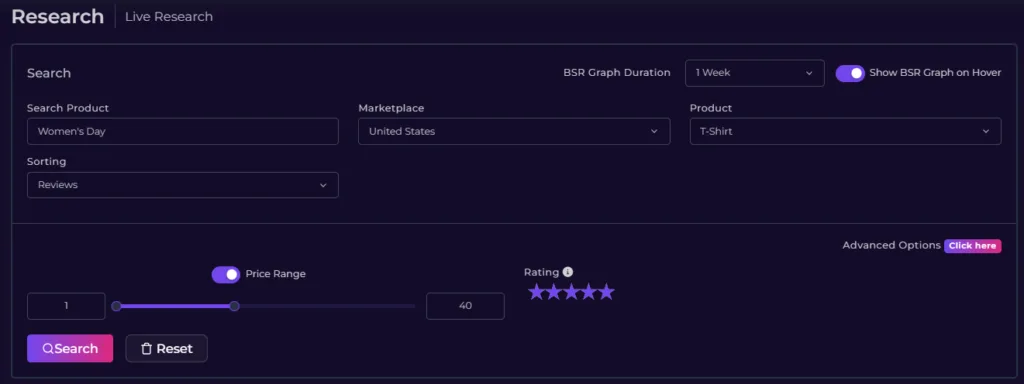Image resolution: width=1024 pixels, height=384 pixels.
Task: Disable the Price Range toggle
Action: tap(226, 274)
